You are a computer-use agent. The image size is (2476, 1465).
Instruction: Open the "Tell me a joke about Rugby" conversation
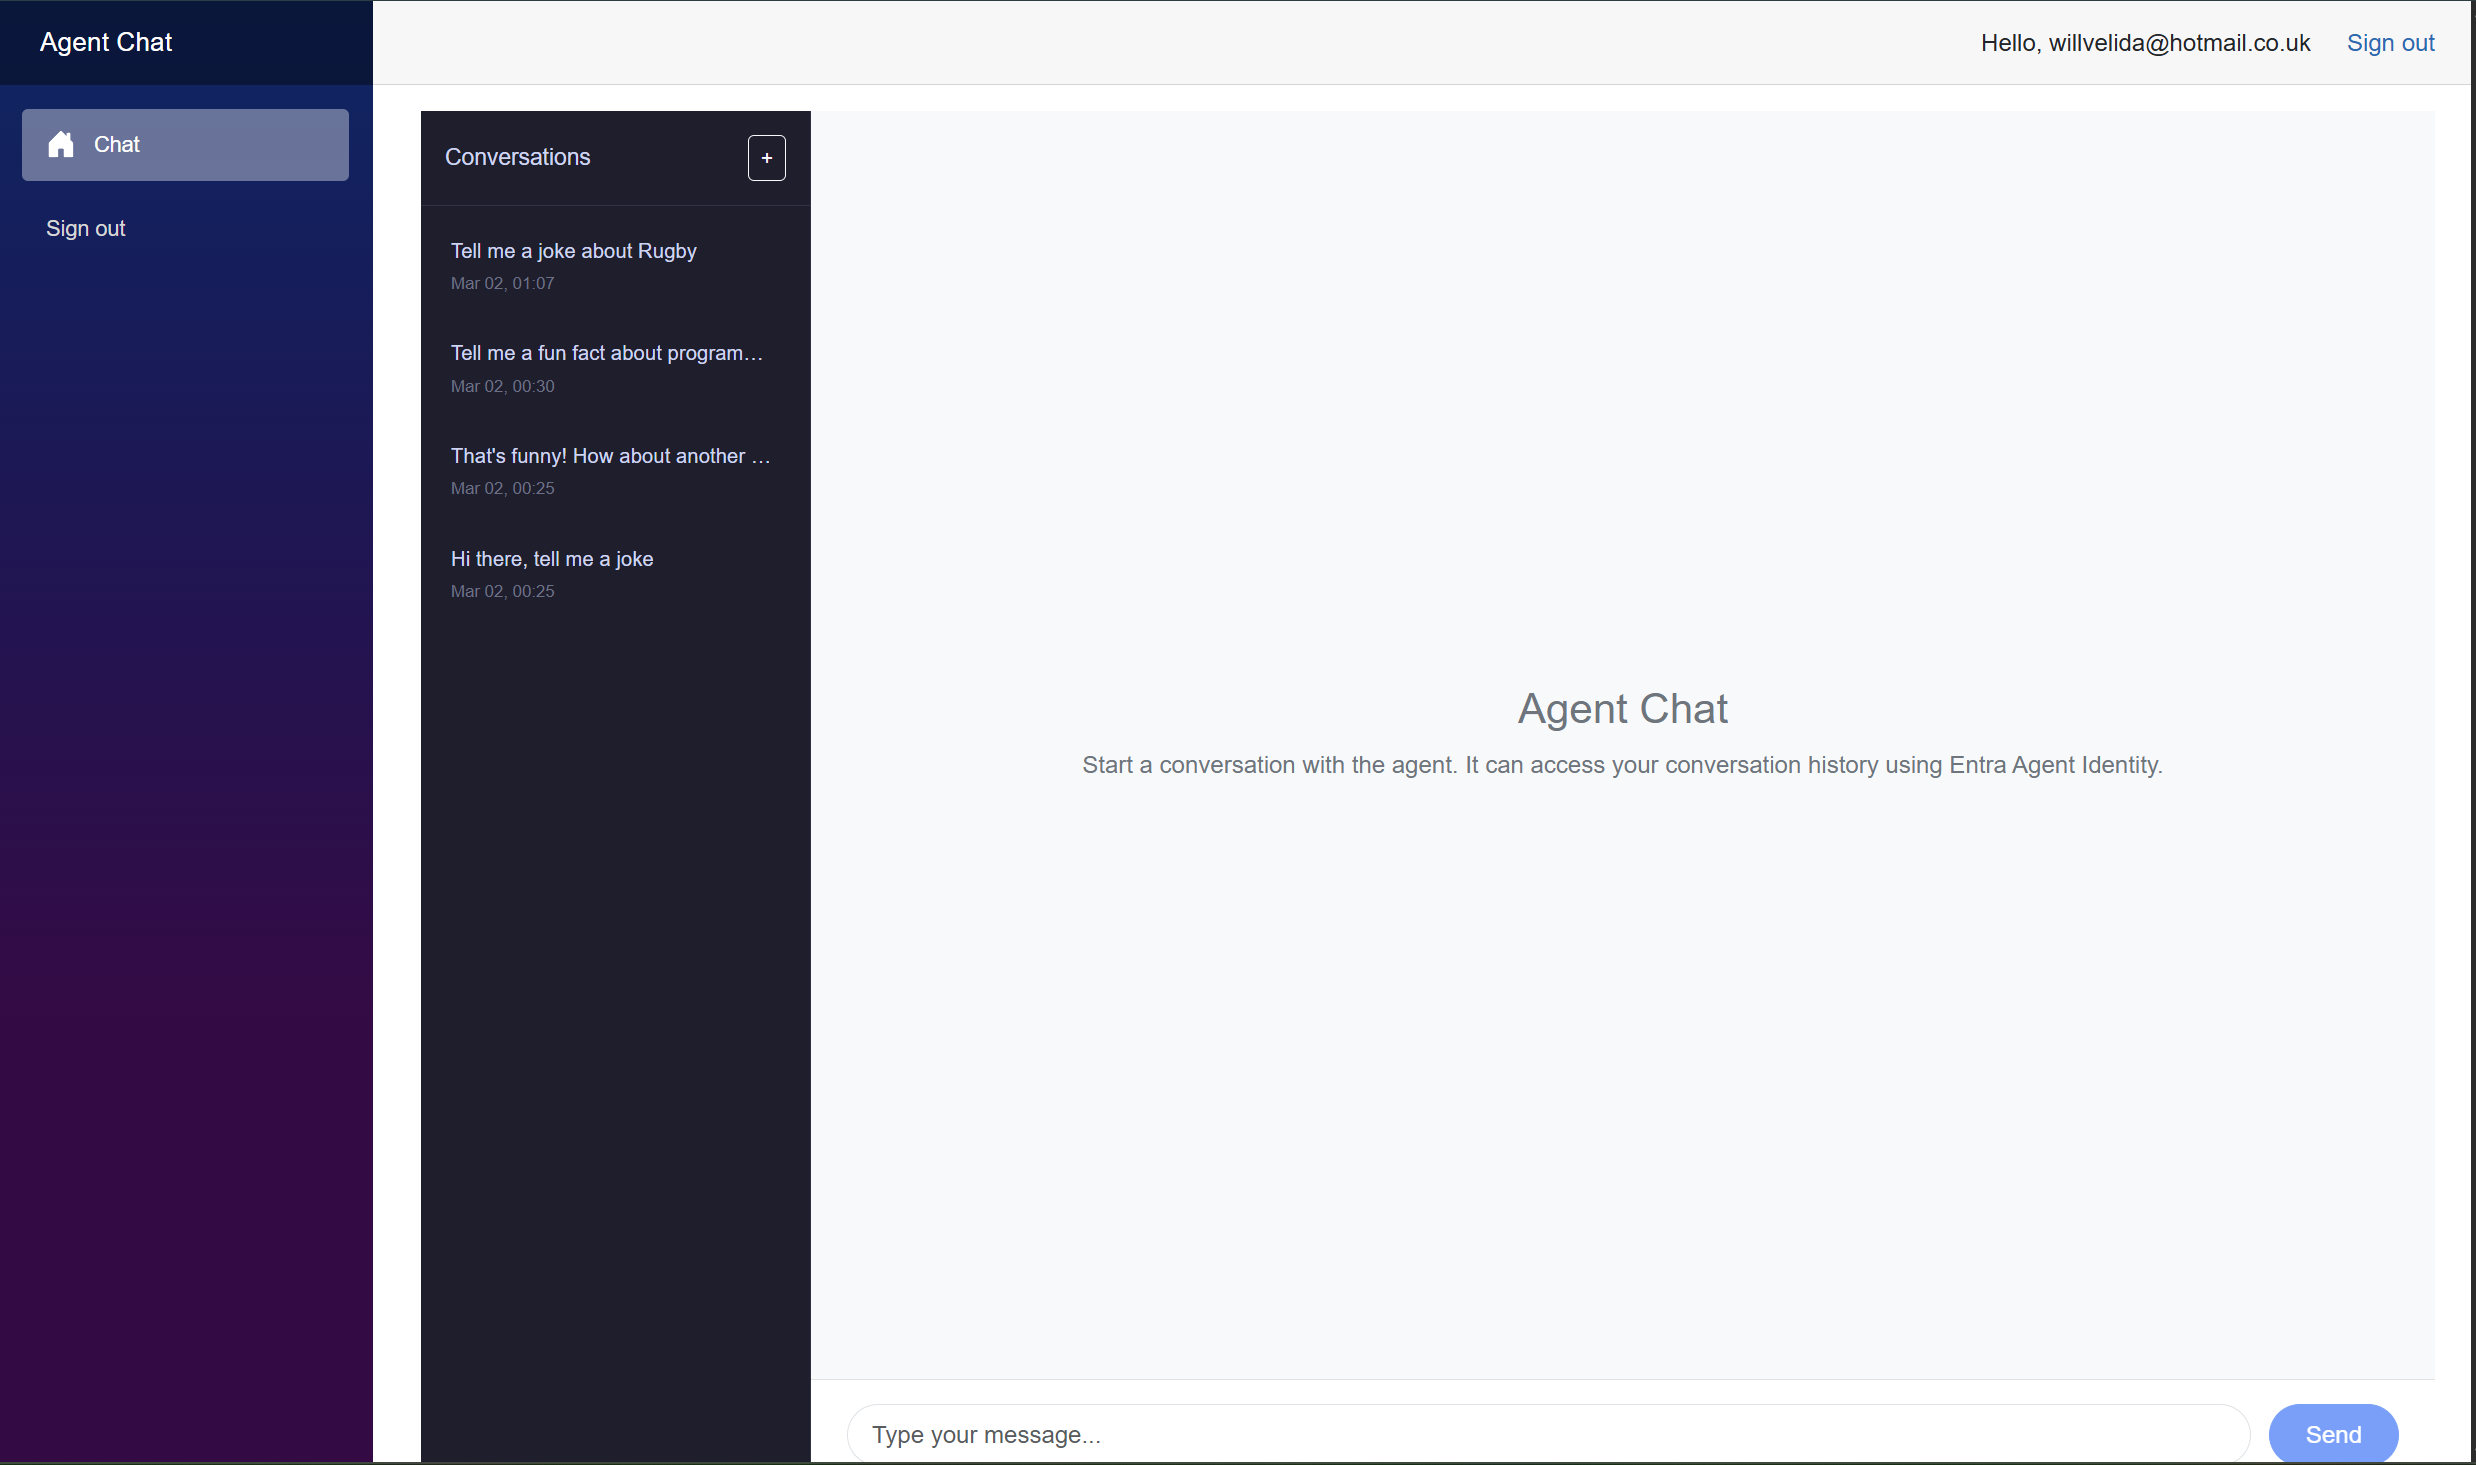(573, 251)
